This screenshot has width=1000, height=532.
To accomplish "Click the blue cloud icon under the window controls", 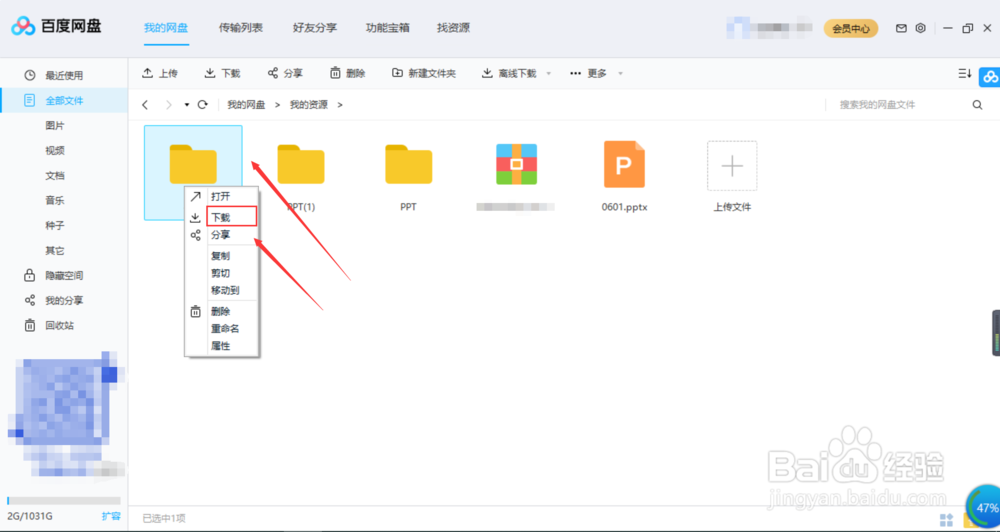I will point(990,77).
